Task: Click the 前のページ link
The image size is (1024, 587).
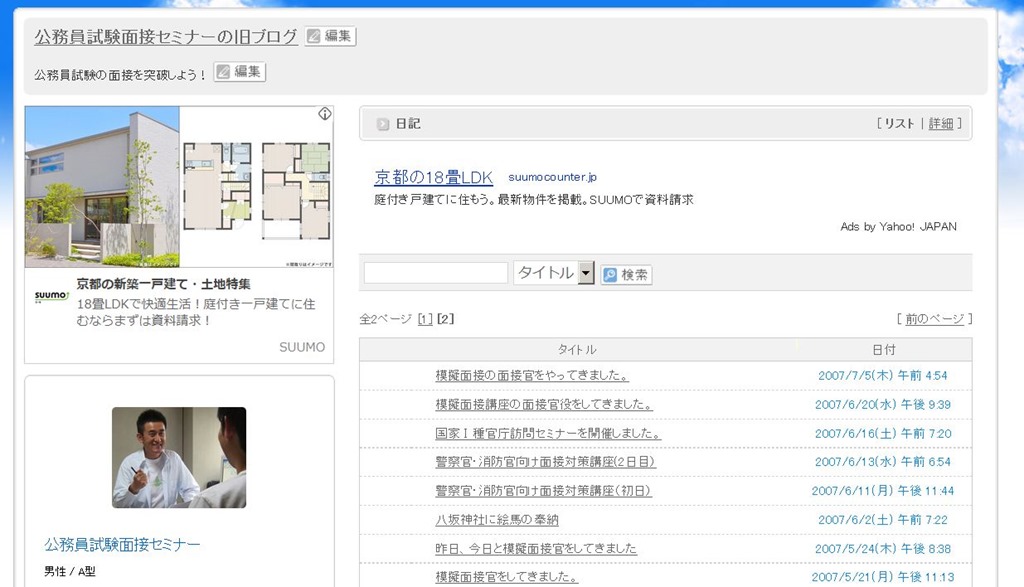Action: (934, 319)
